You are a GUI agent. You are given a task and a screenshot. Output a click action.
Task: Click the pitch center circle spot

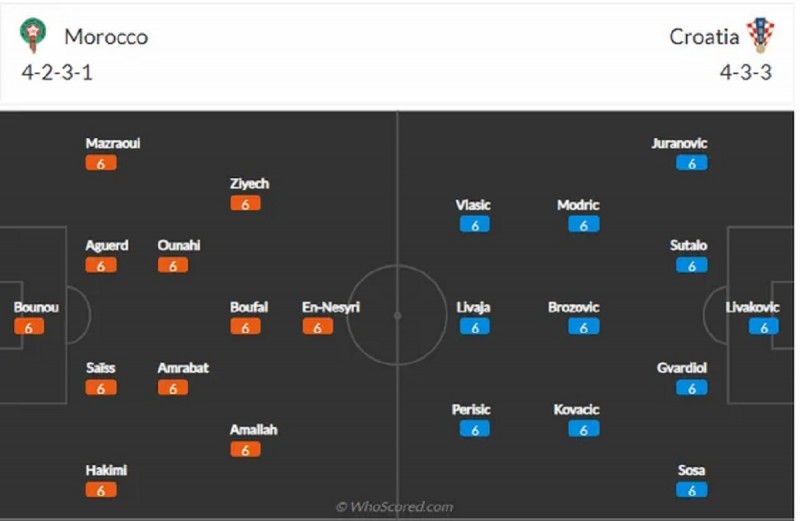tap(397, 315)
